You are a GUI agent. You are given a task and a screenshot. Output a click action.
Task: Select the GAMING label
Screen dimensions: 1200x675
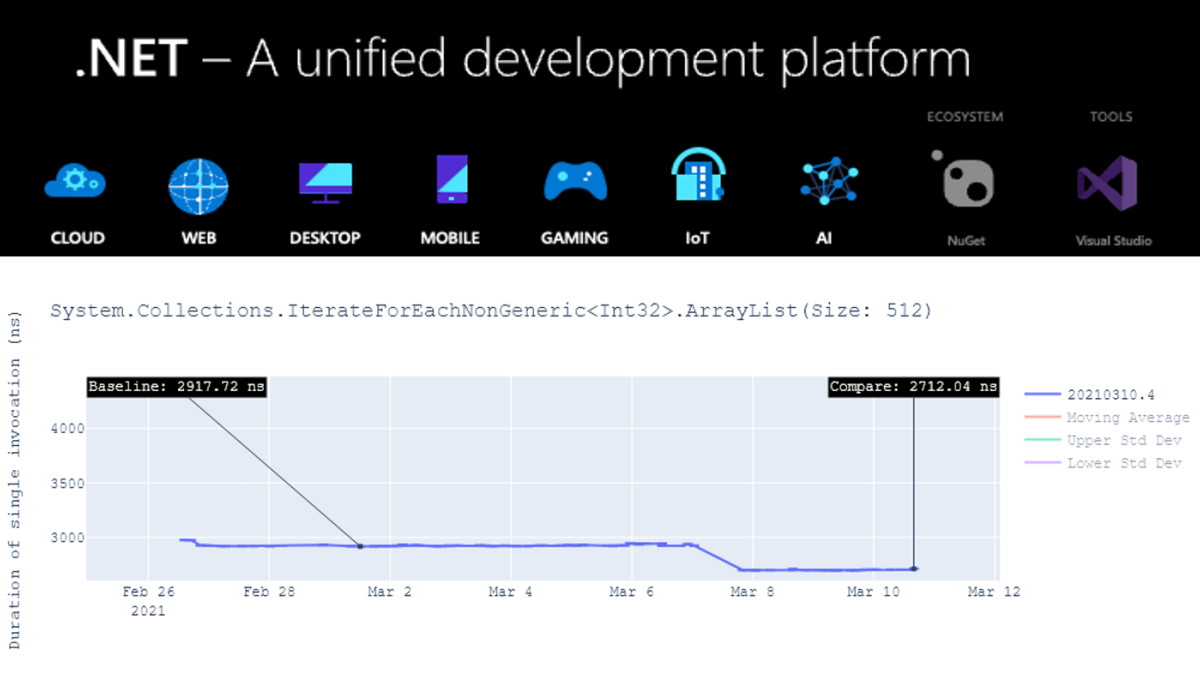coord(574,238)
